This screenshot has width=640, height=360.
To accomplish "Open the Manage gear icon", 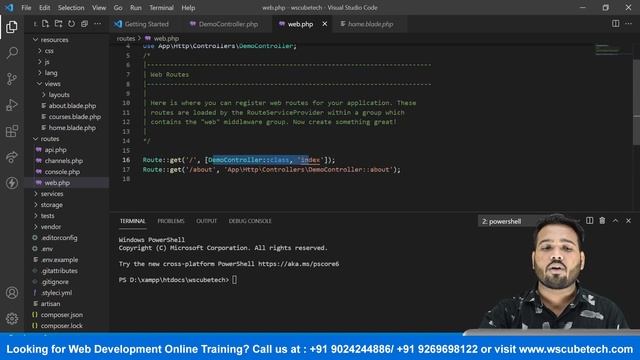I will (x=12, y=318).
